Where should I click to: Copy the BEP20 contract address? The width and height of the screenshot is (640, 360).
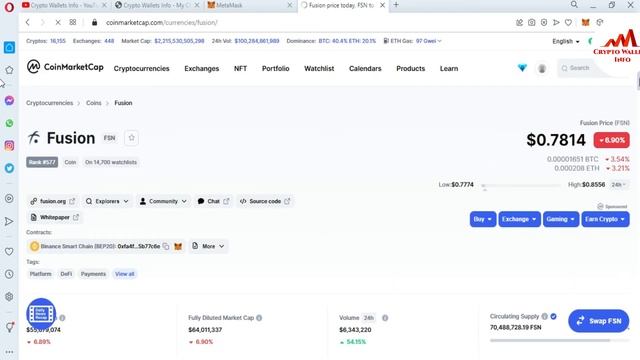[166, 246]
